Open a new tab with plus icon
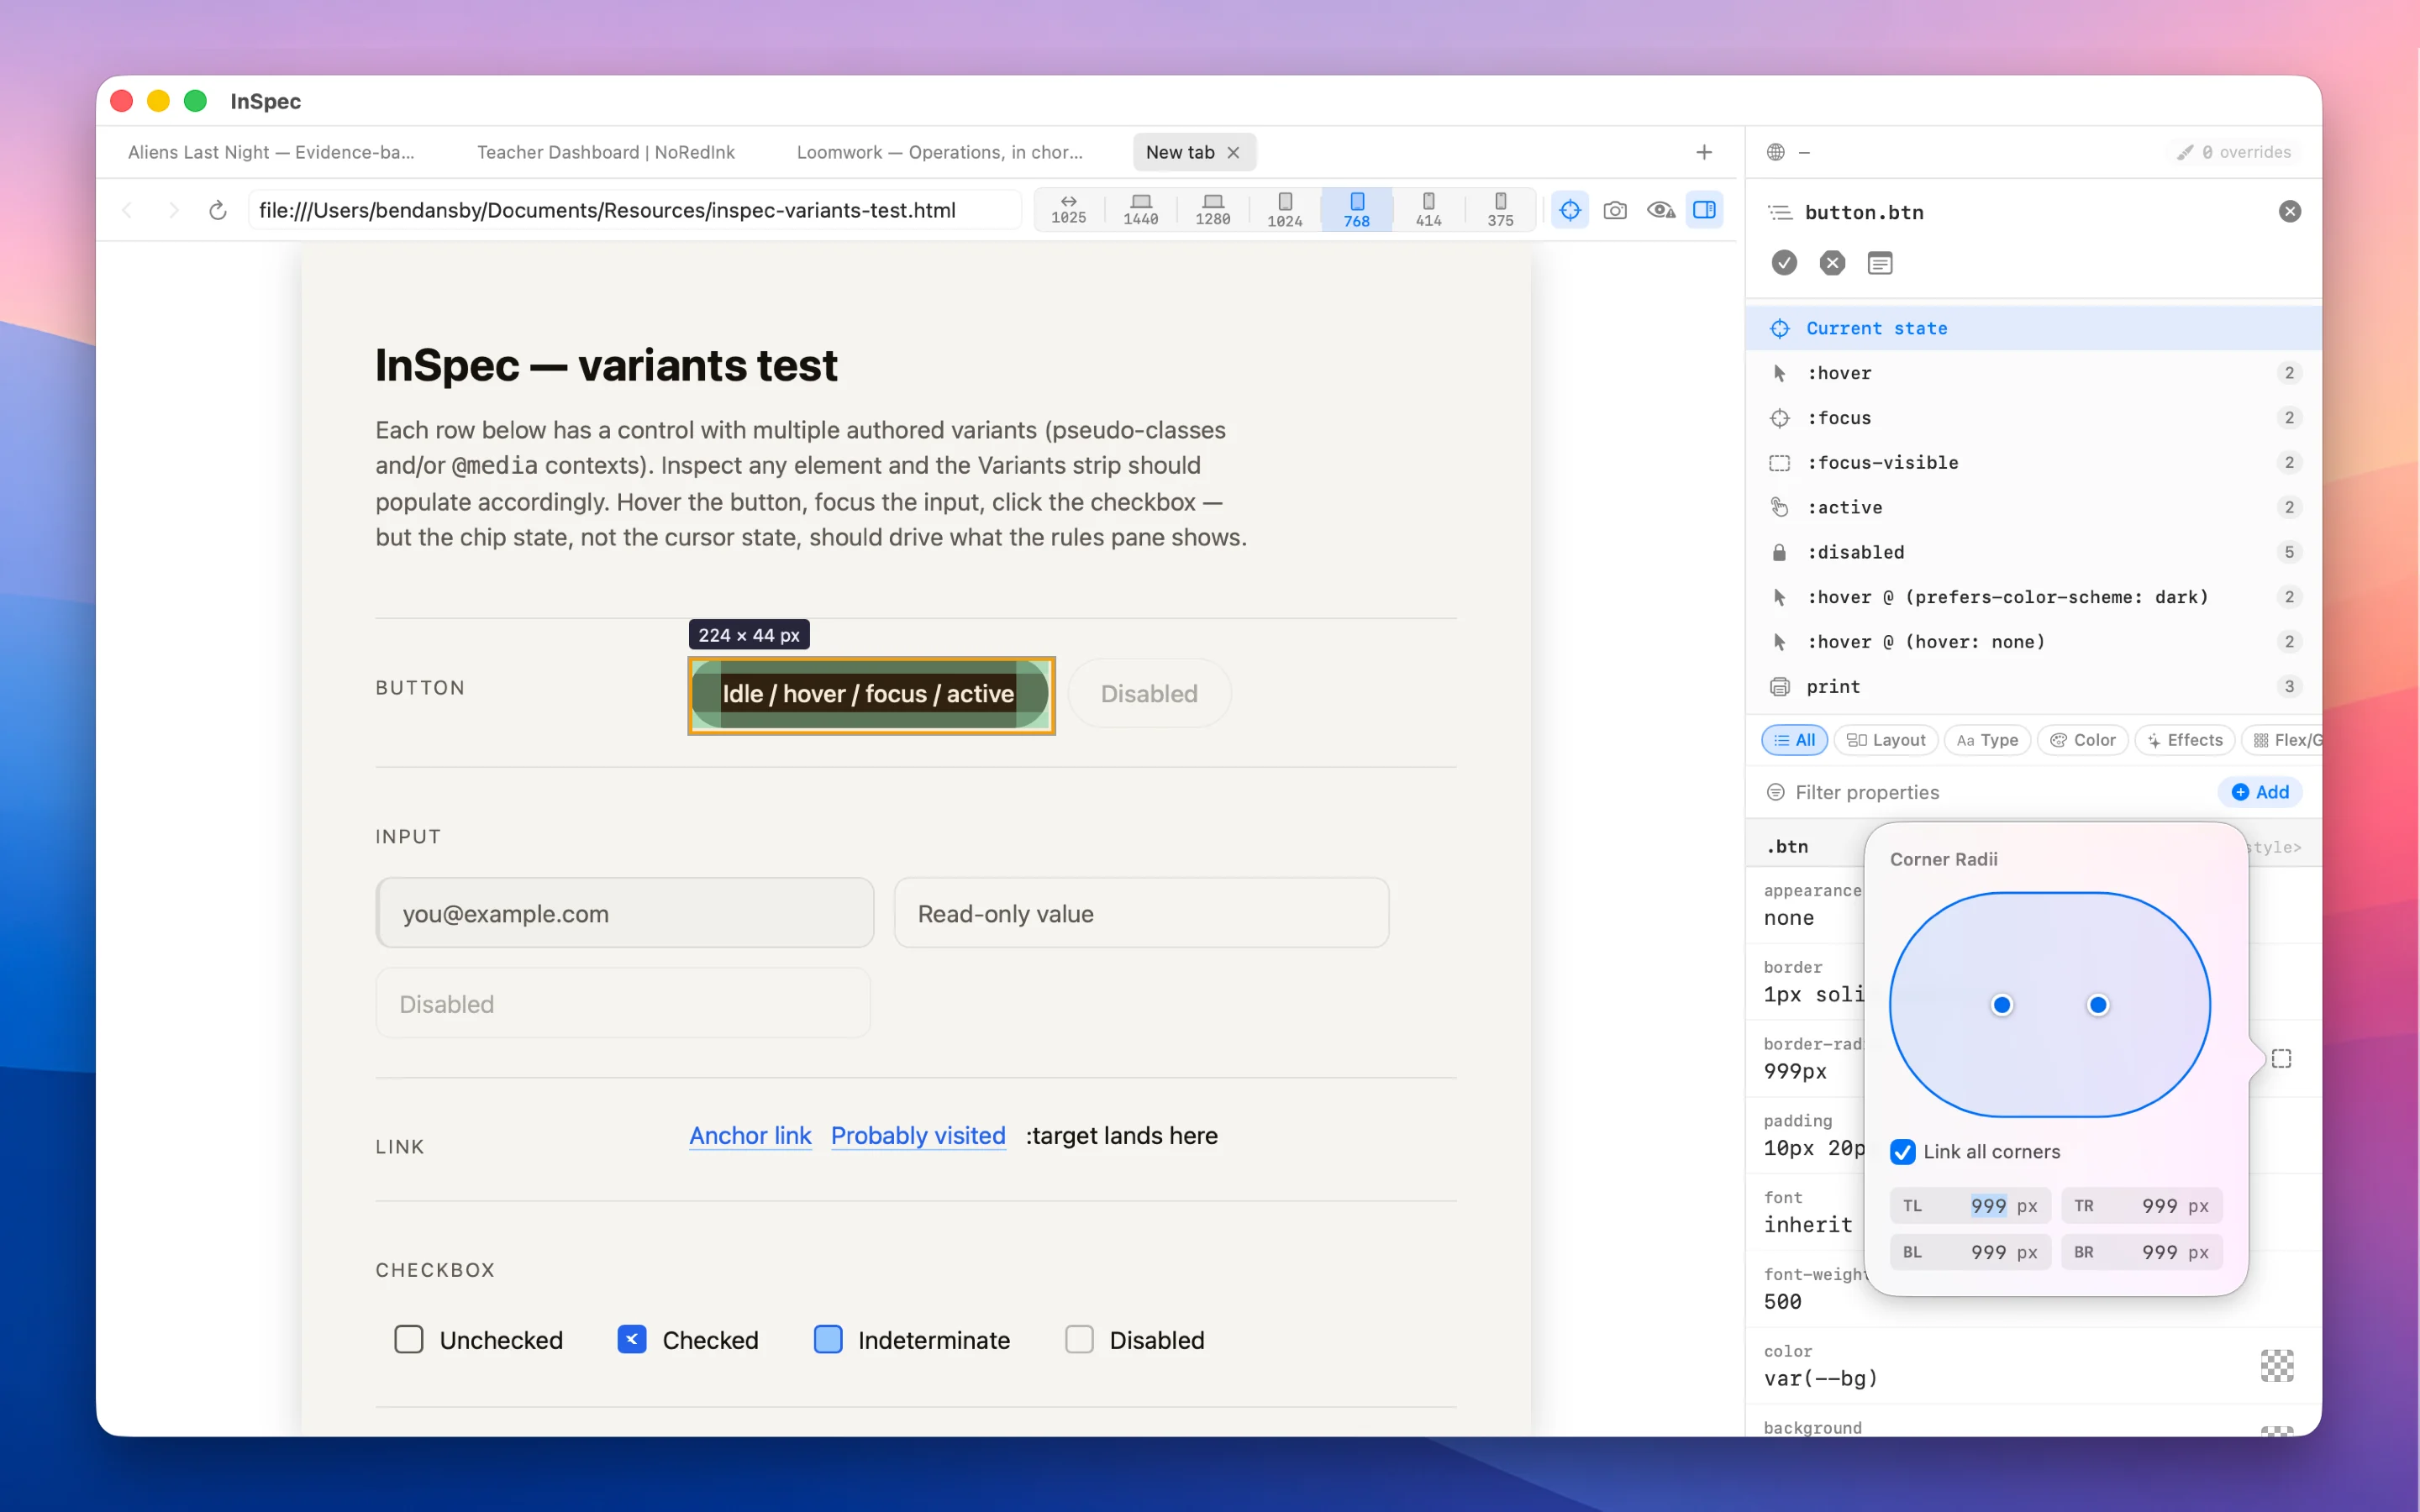 [1704, 152]
